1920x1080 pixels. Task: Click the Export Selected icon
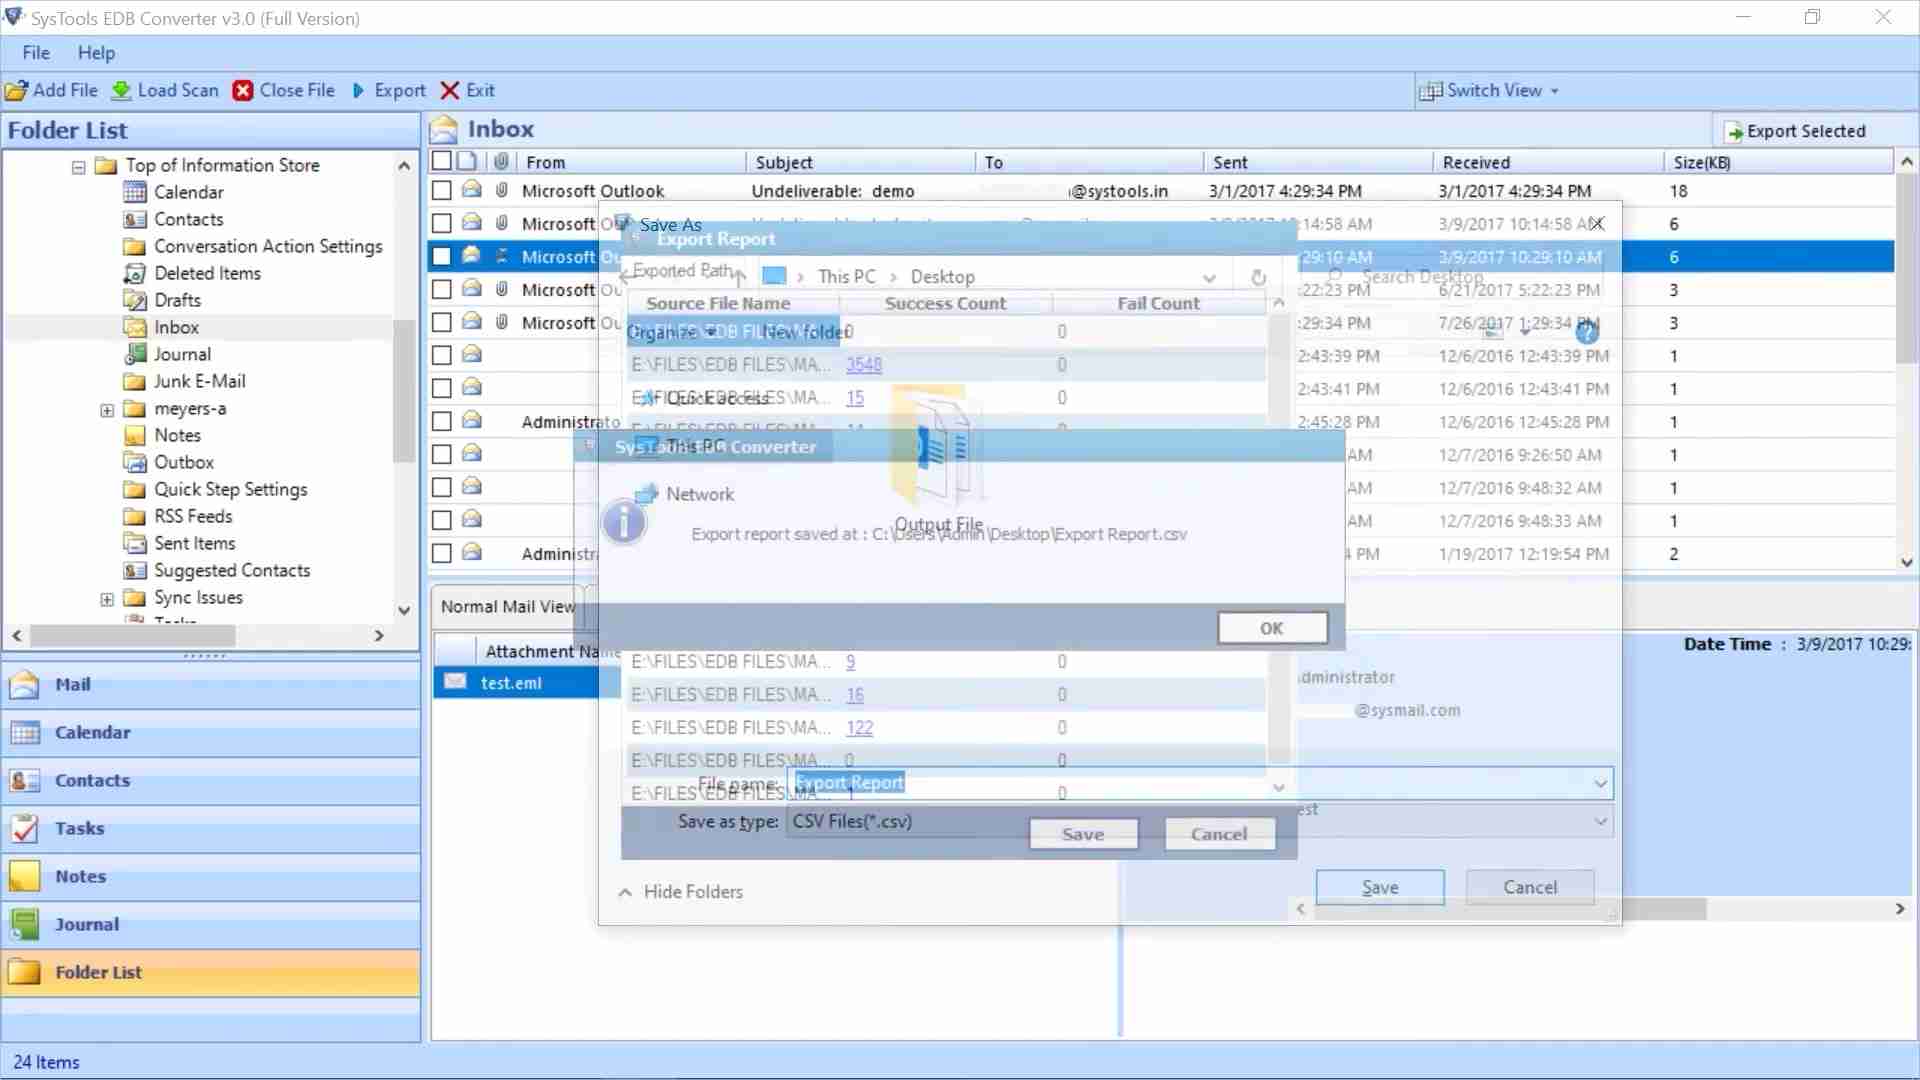[1733, 130]
